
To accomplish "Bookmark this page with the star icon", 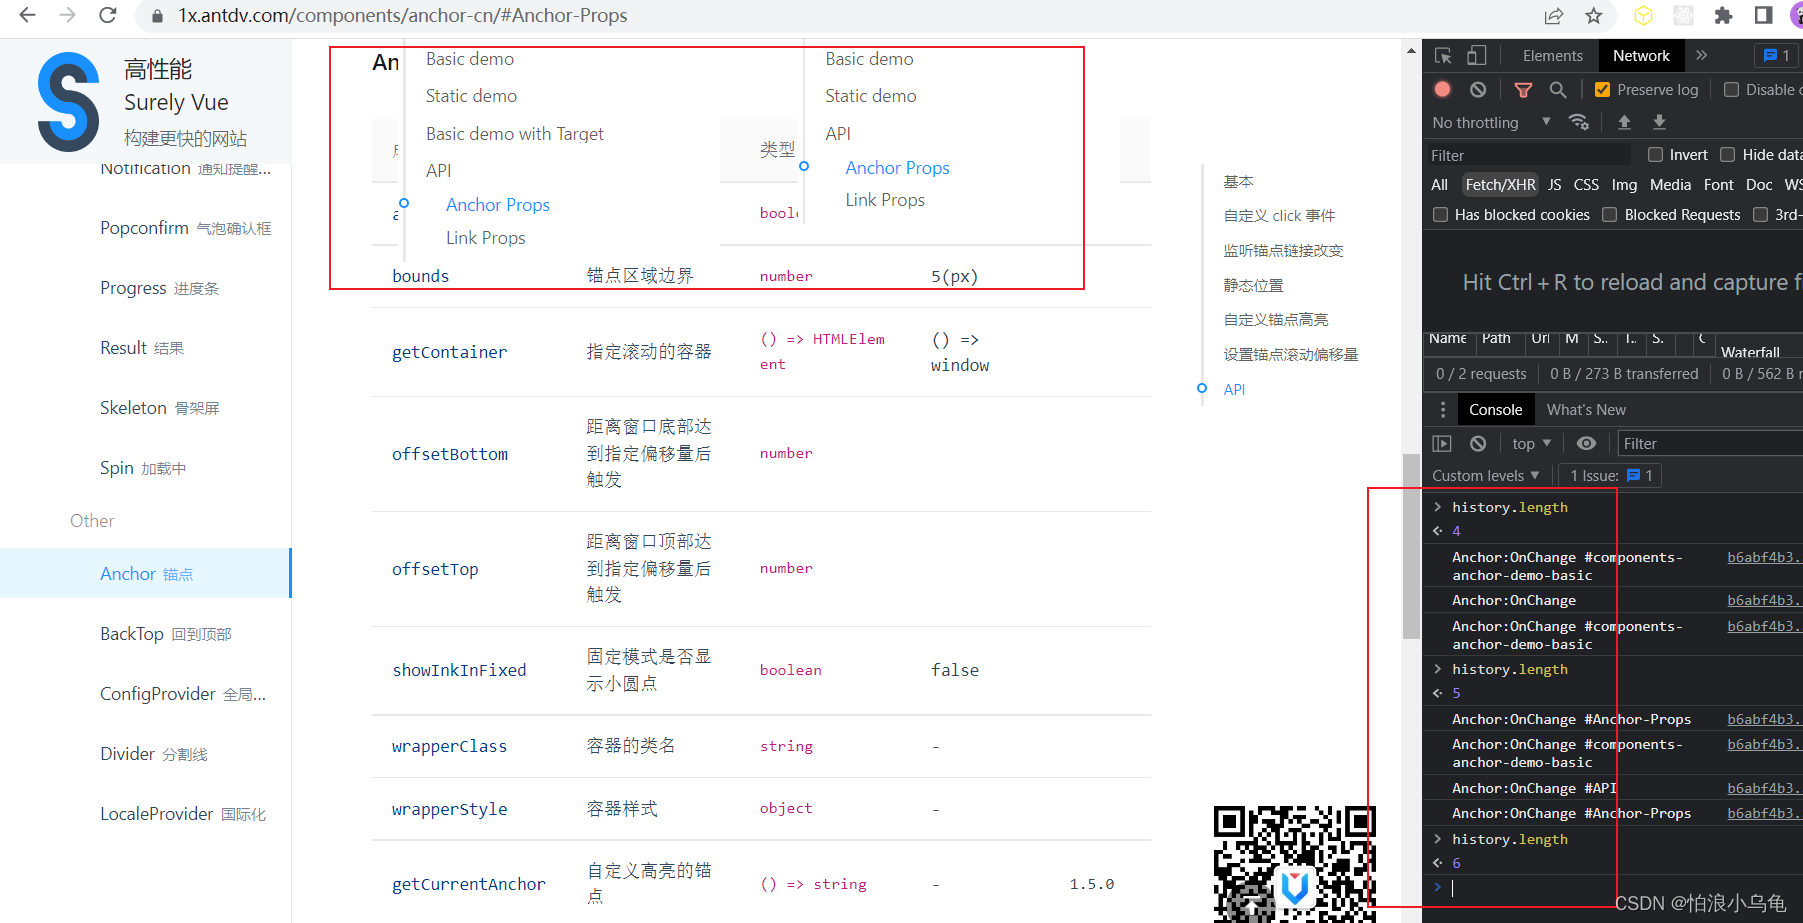I will point(1594,15).
